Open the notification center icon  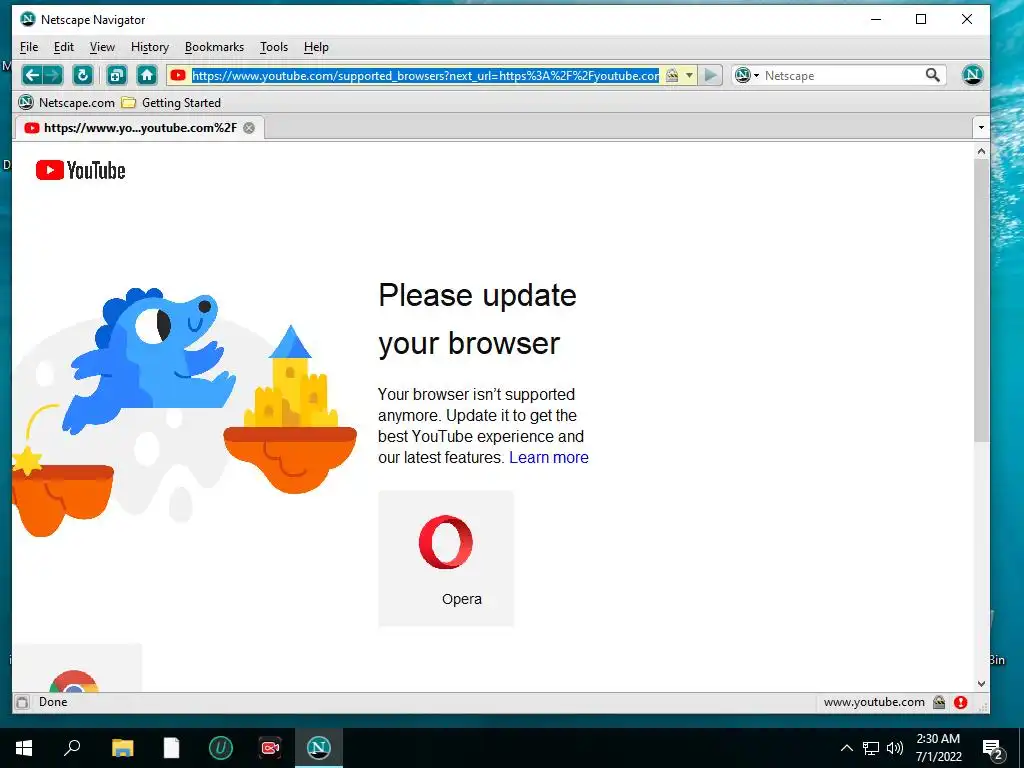coord(993,749)
